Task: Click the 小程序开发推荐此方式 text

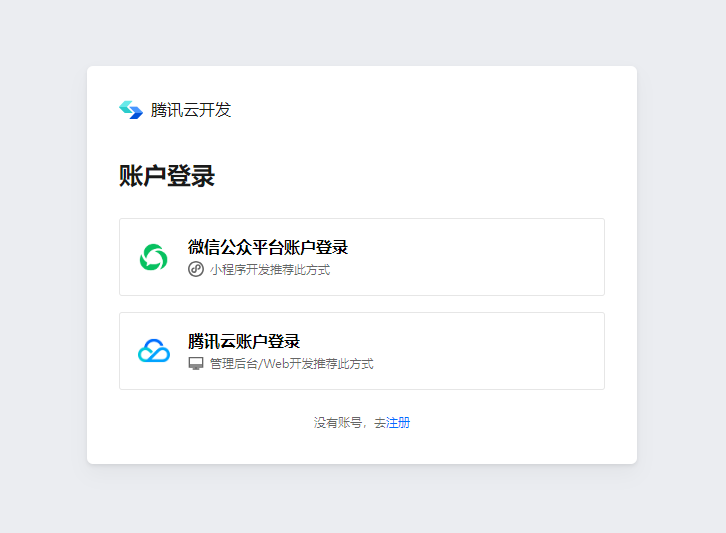Action: click(270, 270)
